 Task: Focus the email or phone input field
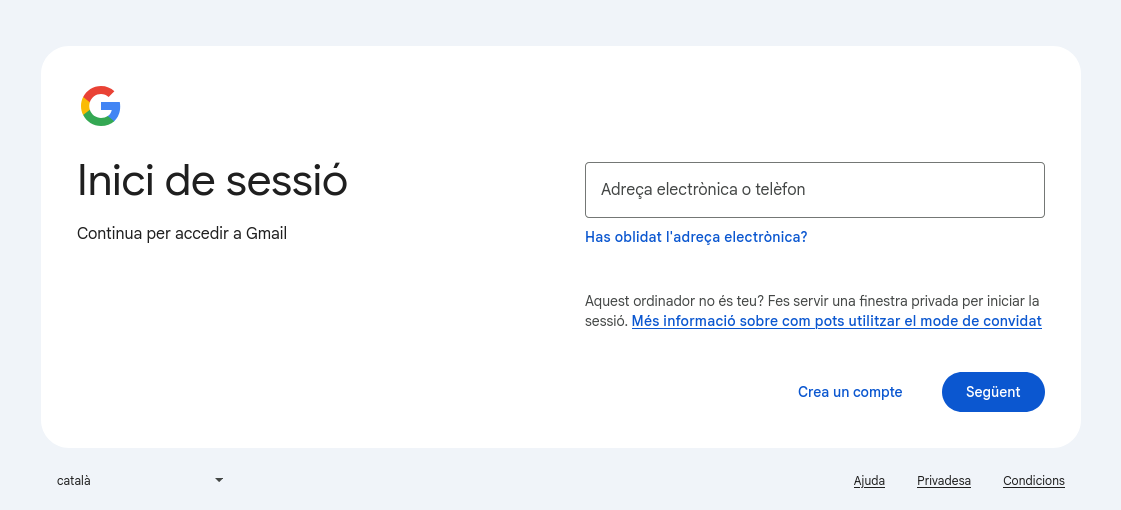point(814,190)
